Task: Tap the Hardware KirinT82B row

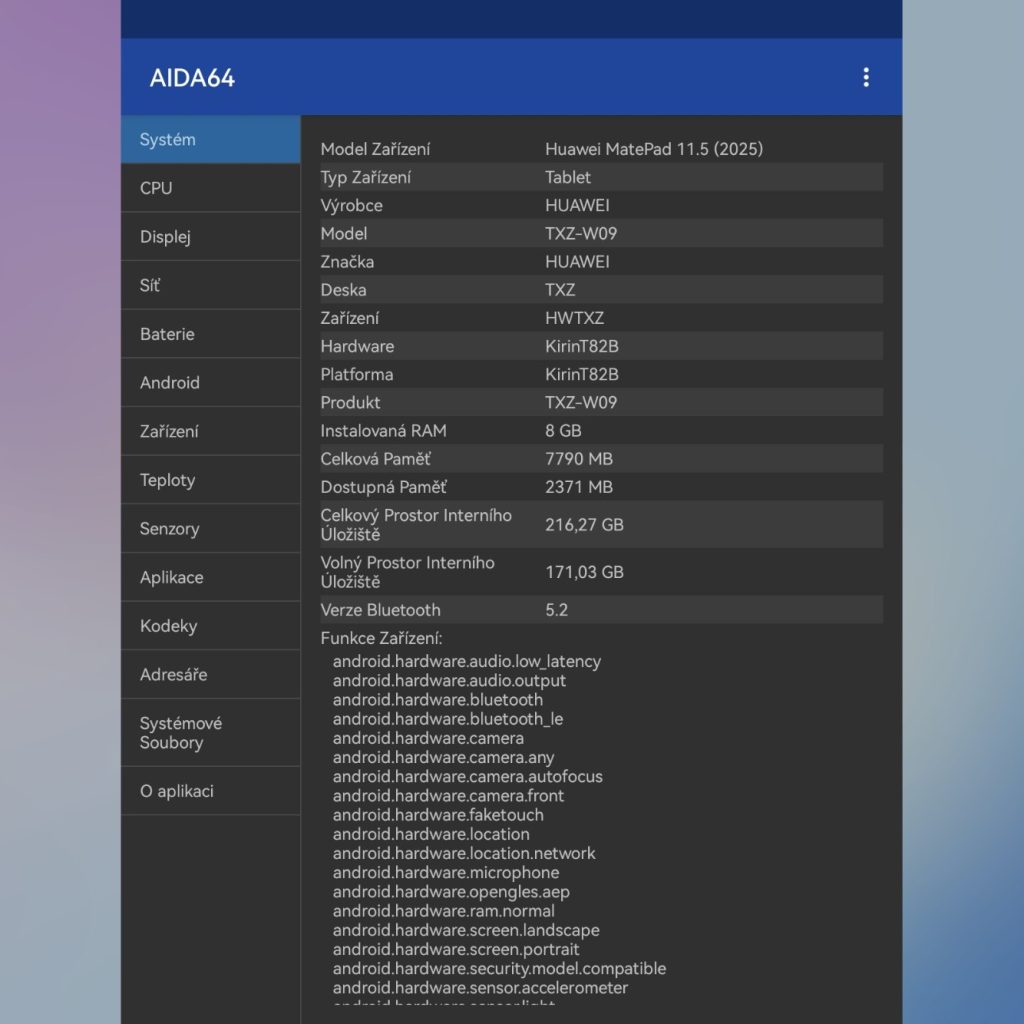Action: tap(600, 346)
